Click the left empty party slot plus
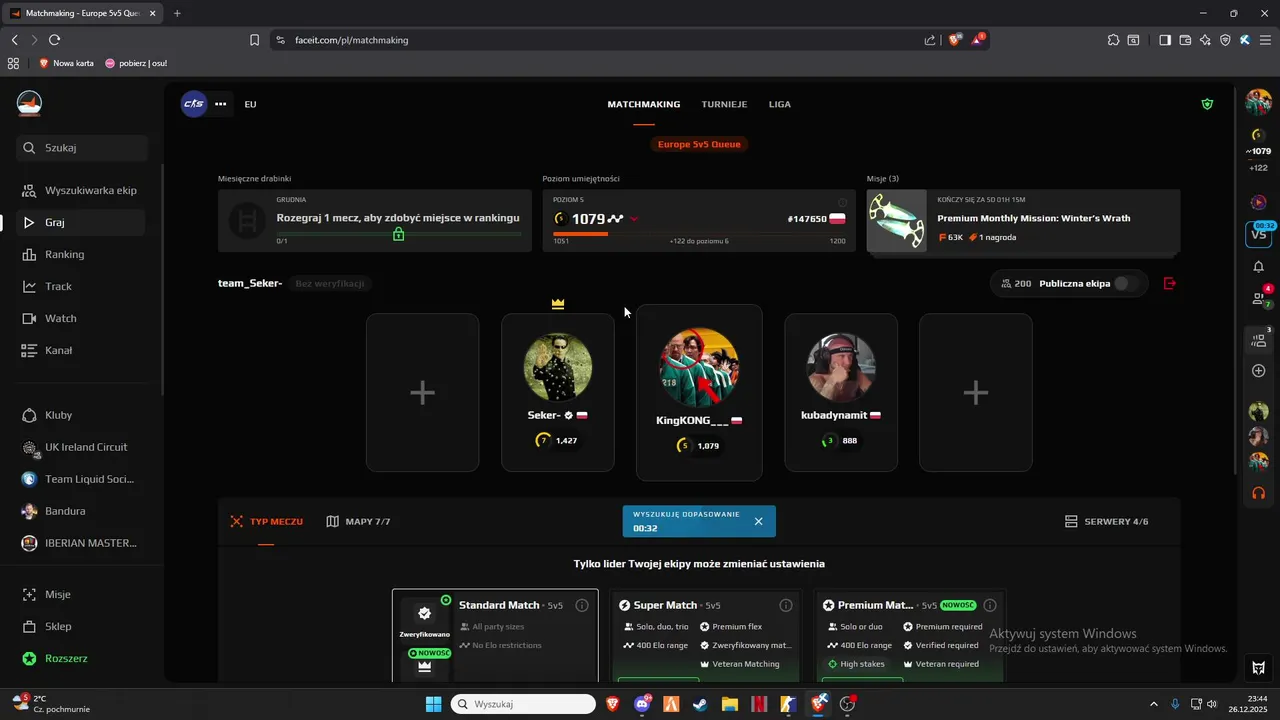The height and width of the screenshot is (720, 1280). [422, 392]
